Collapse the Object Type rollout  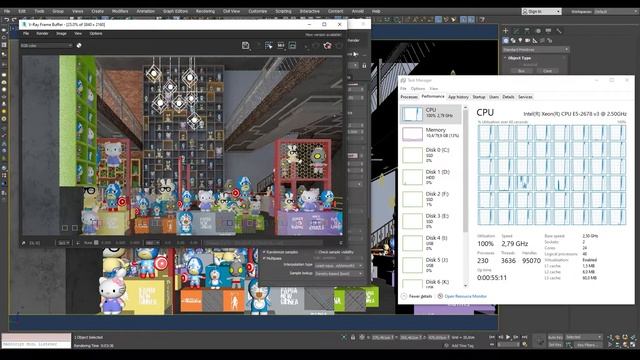[x=519, y=58]
